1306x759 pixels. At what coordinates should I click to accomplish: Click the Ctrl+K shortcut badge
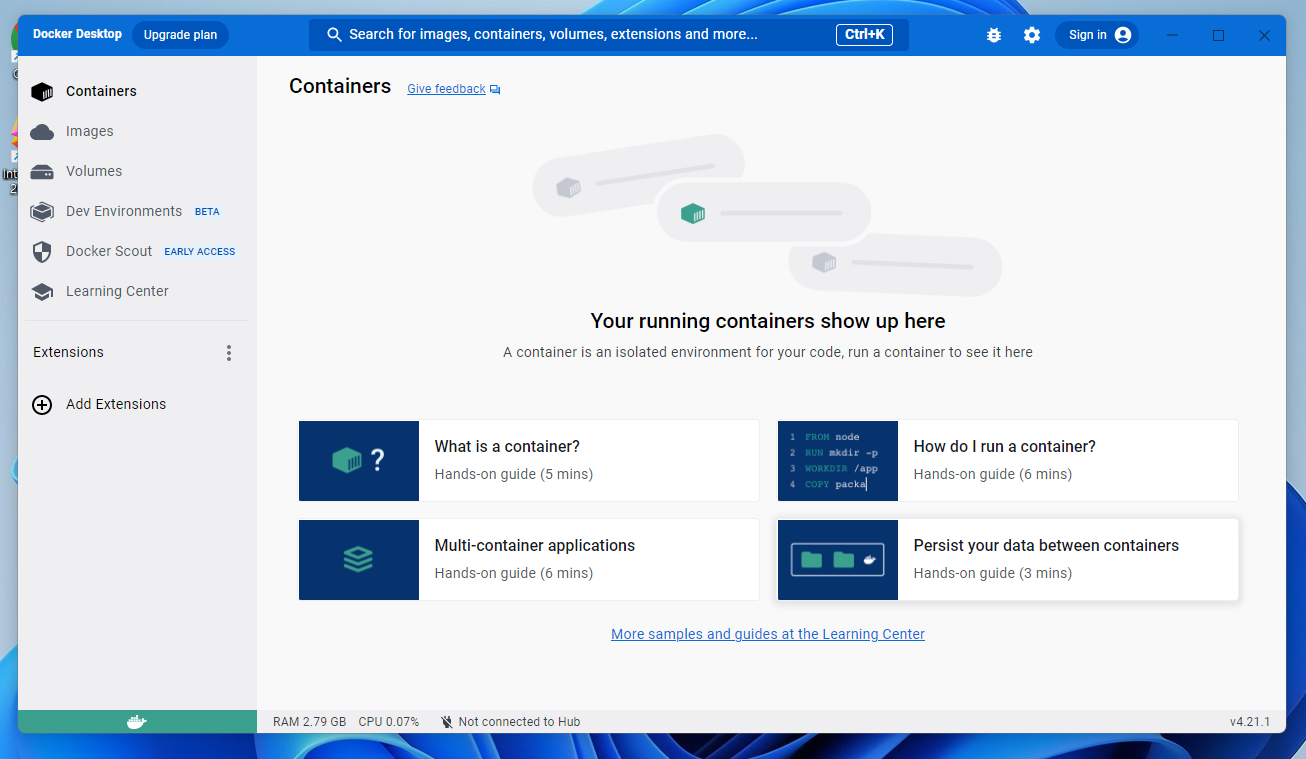pyautogui.click(x=865, y=35)
